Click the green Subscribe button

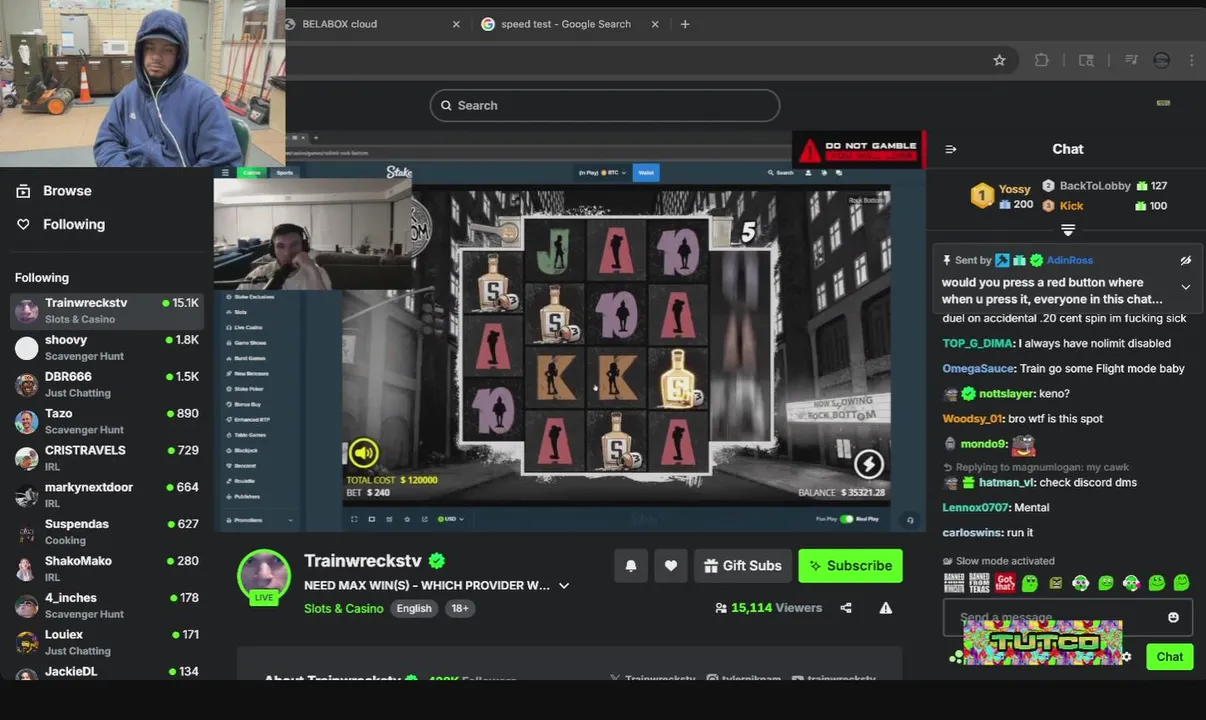851,566
